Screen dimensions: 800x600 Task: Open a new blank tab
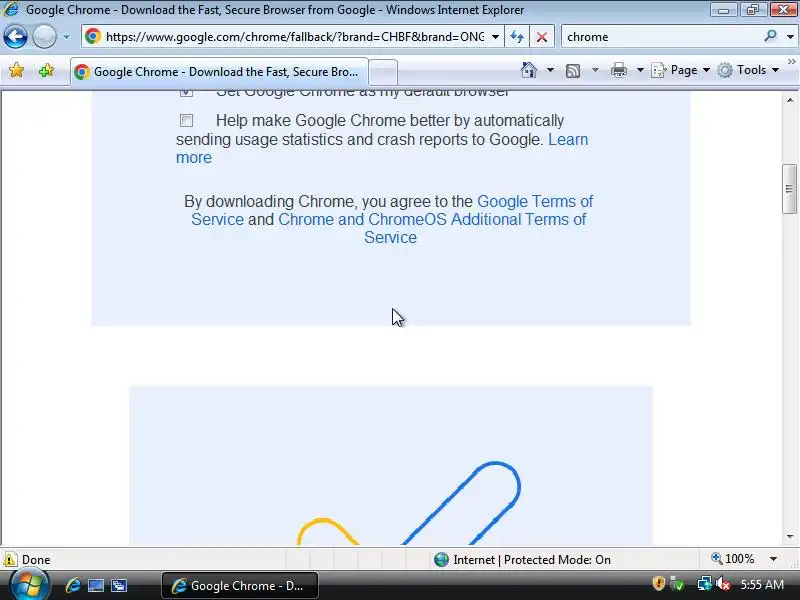click(383, 72)
